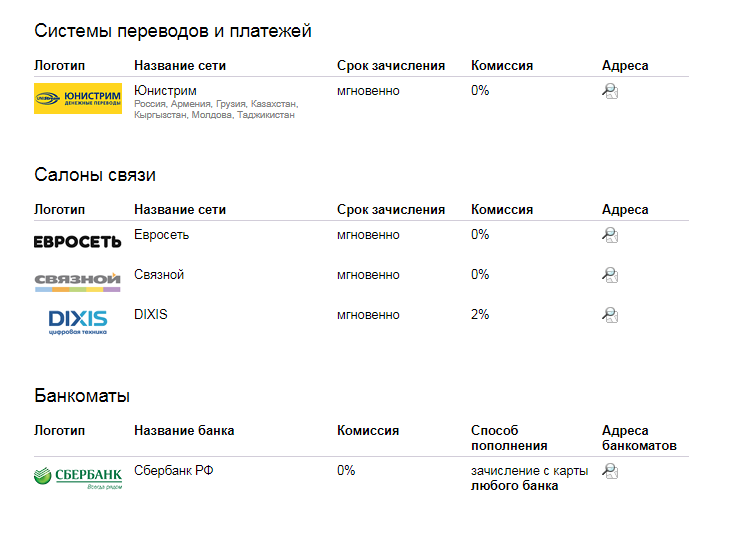Click the Банкоматы section heading
Viewport: 730px width, 539px height.
(x=82, y=396)
